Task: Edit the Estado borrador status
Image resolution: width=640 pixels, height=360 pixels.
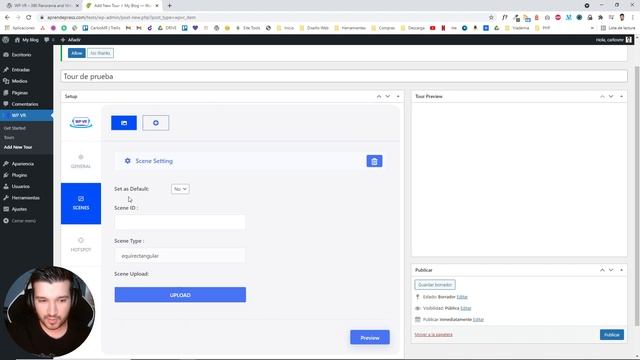Action: coord(462,297)
